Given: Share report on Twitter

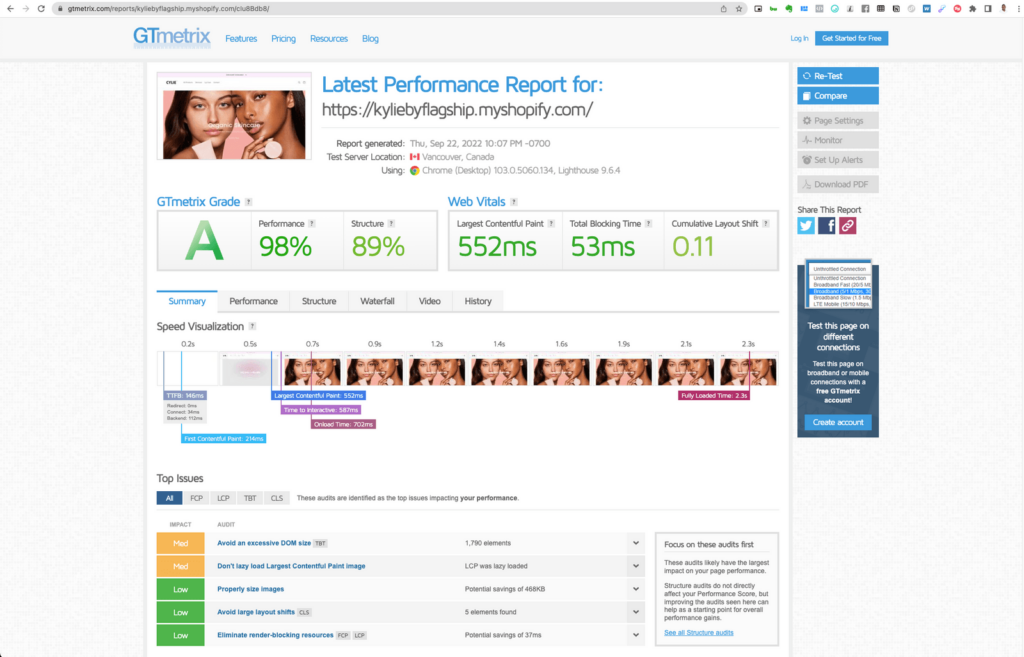Looking at the screenshot, I should (806, 226).
